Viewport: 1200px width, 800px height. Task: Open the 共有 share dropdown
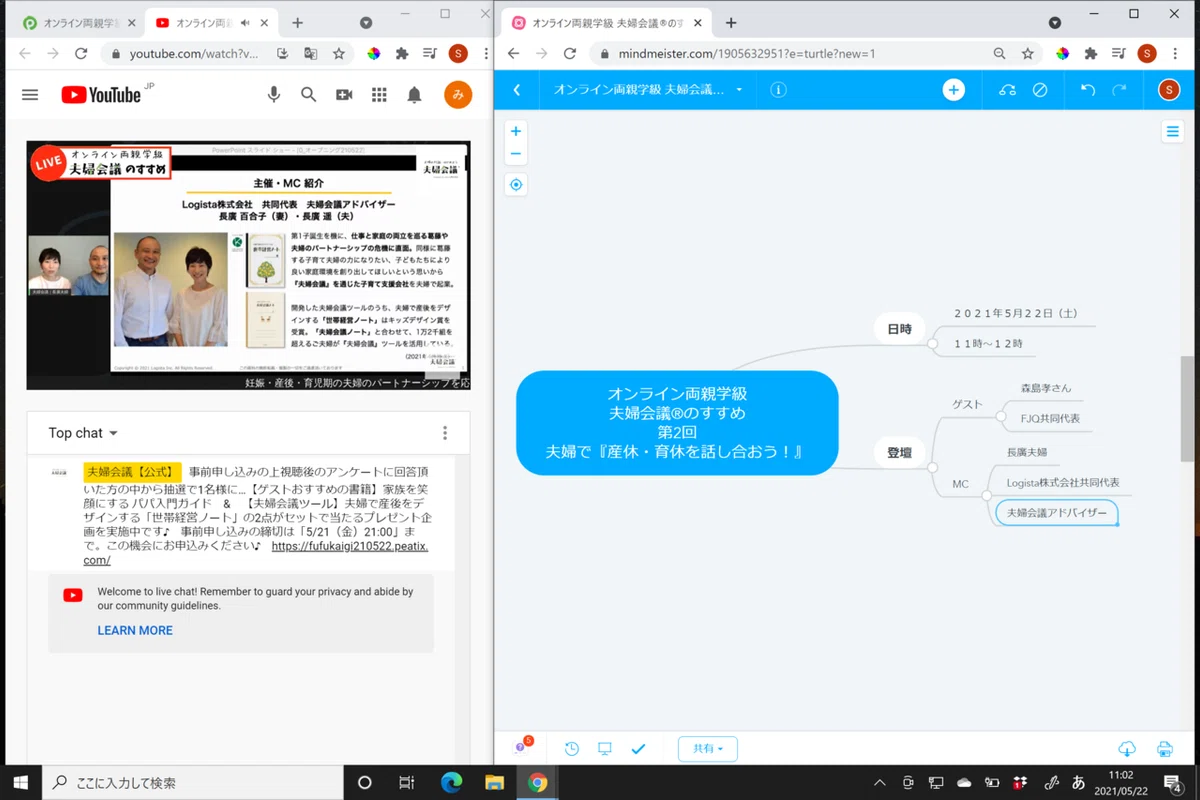[x=708, y=748]
